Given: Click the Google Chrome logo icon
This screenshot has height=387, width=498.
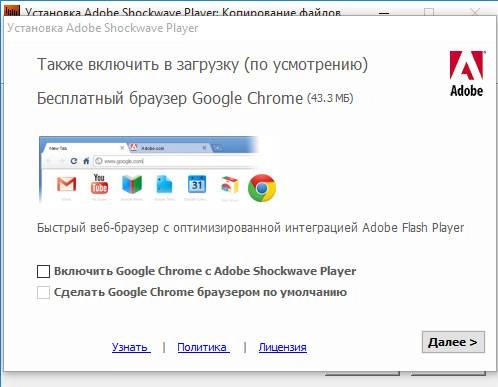Looking at the screenshot, I should [262, 188].
